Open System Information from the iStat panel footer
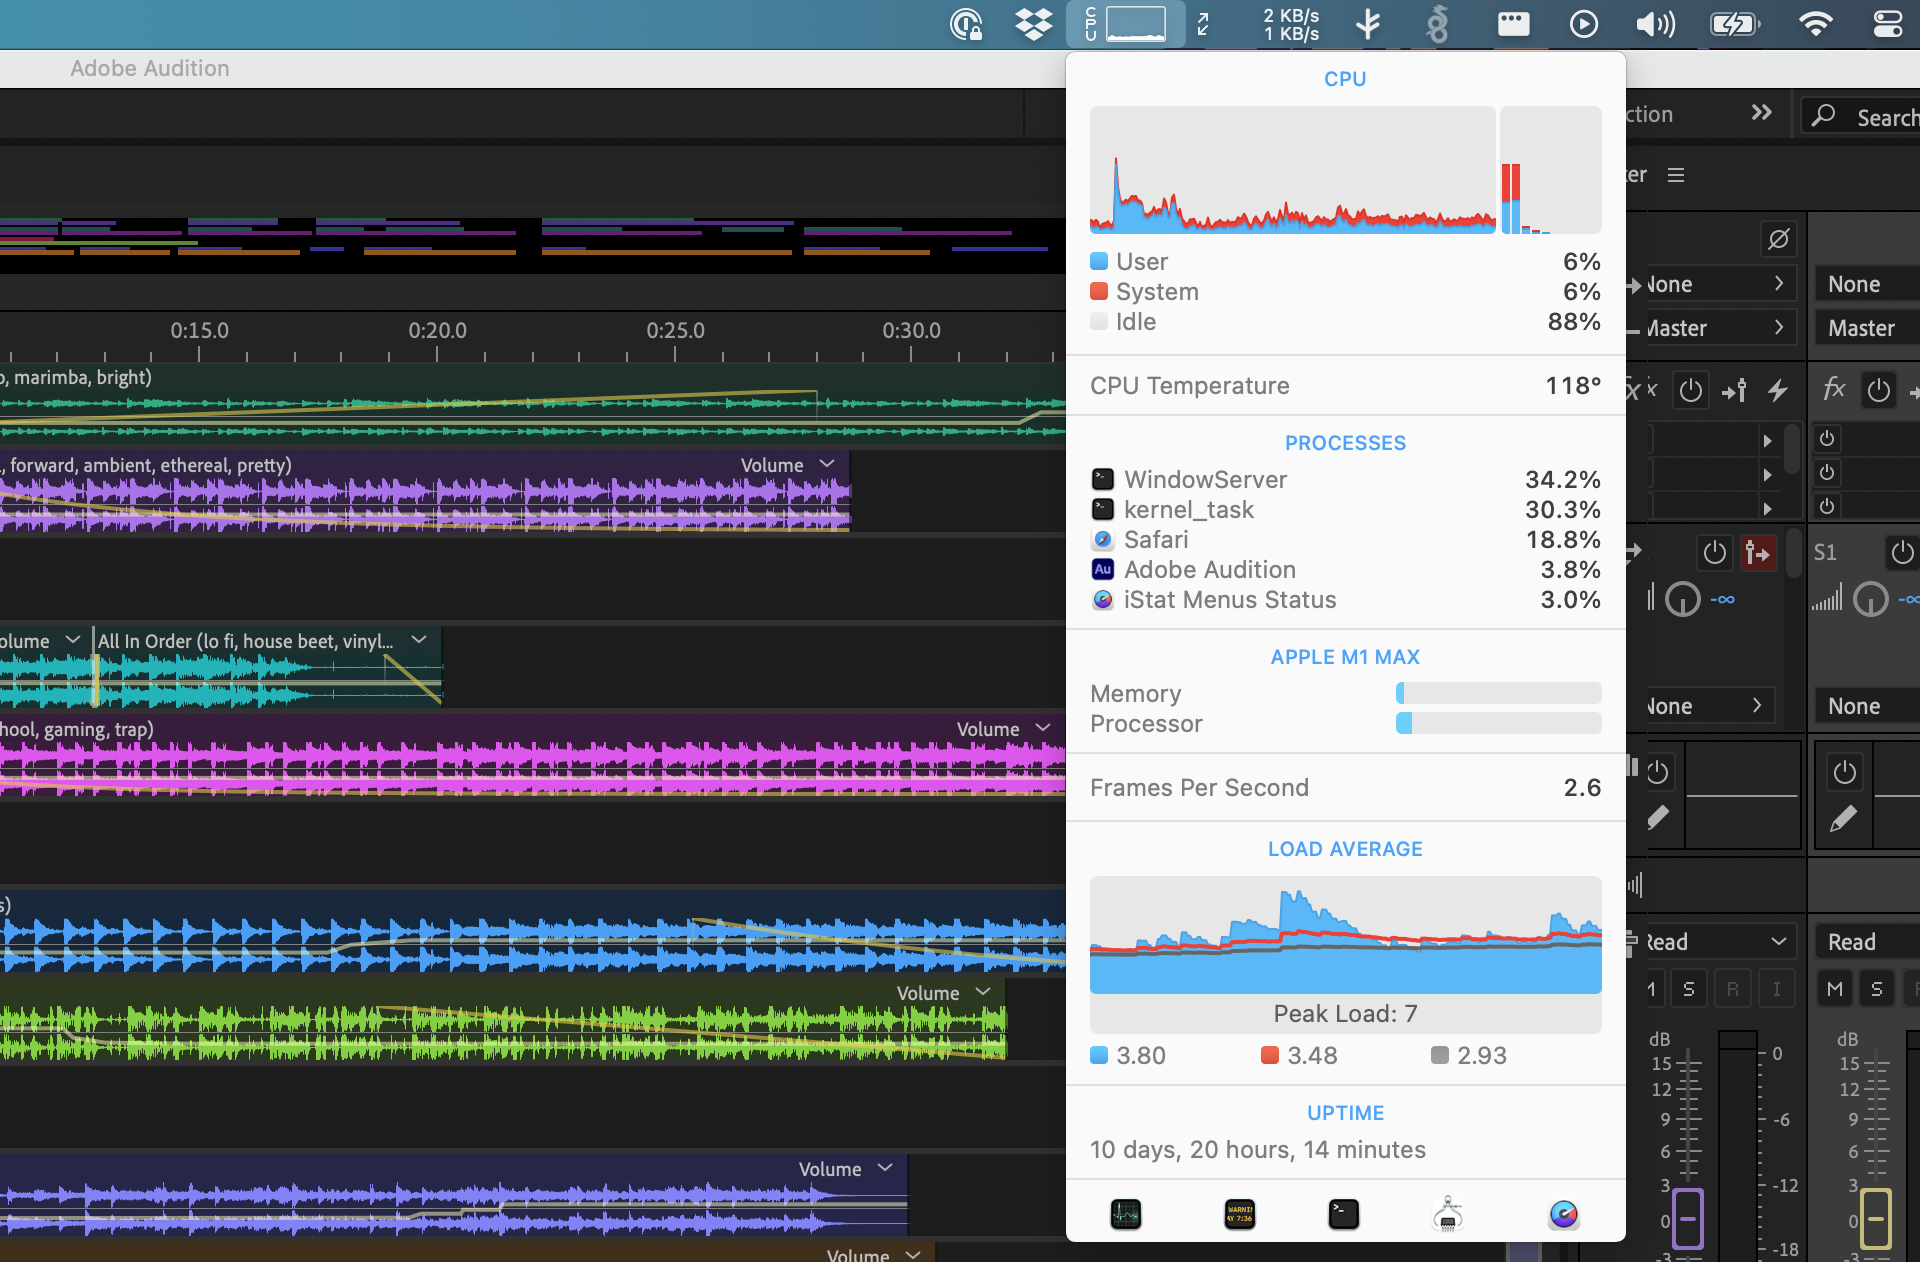 coord(1448,1214)
